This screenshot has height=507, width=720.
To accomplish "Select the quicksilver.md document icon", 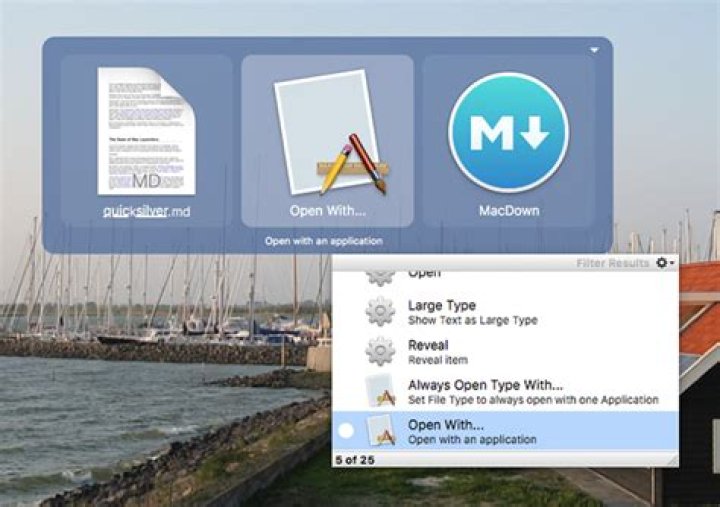I will 146,131.
